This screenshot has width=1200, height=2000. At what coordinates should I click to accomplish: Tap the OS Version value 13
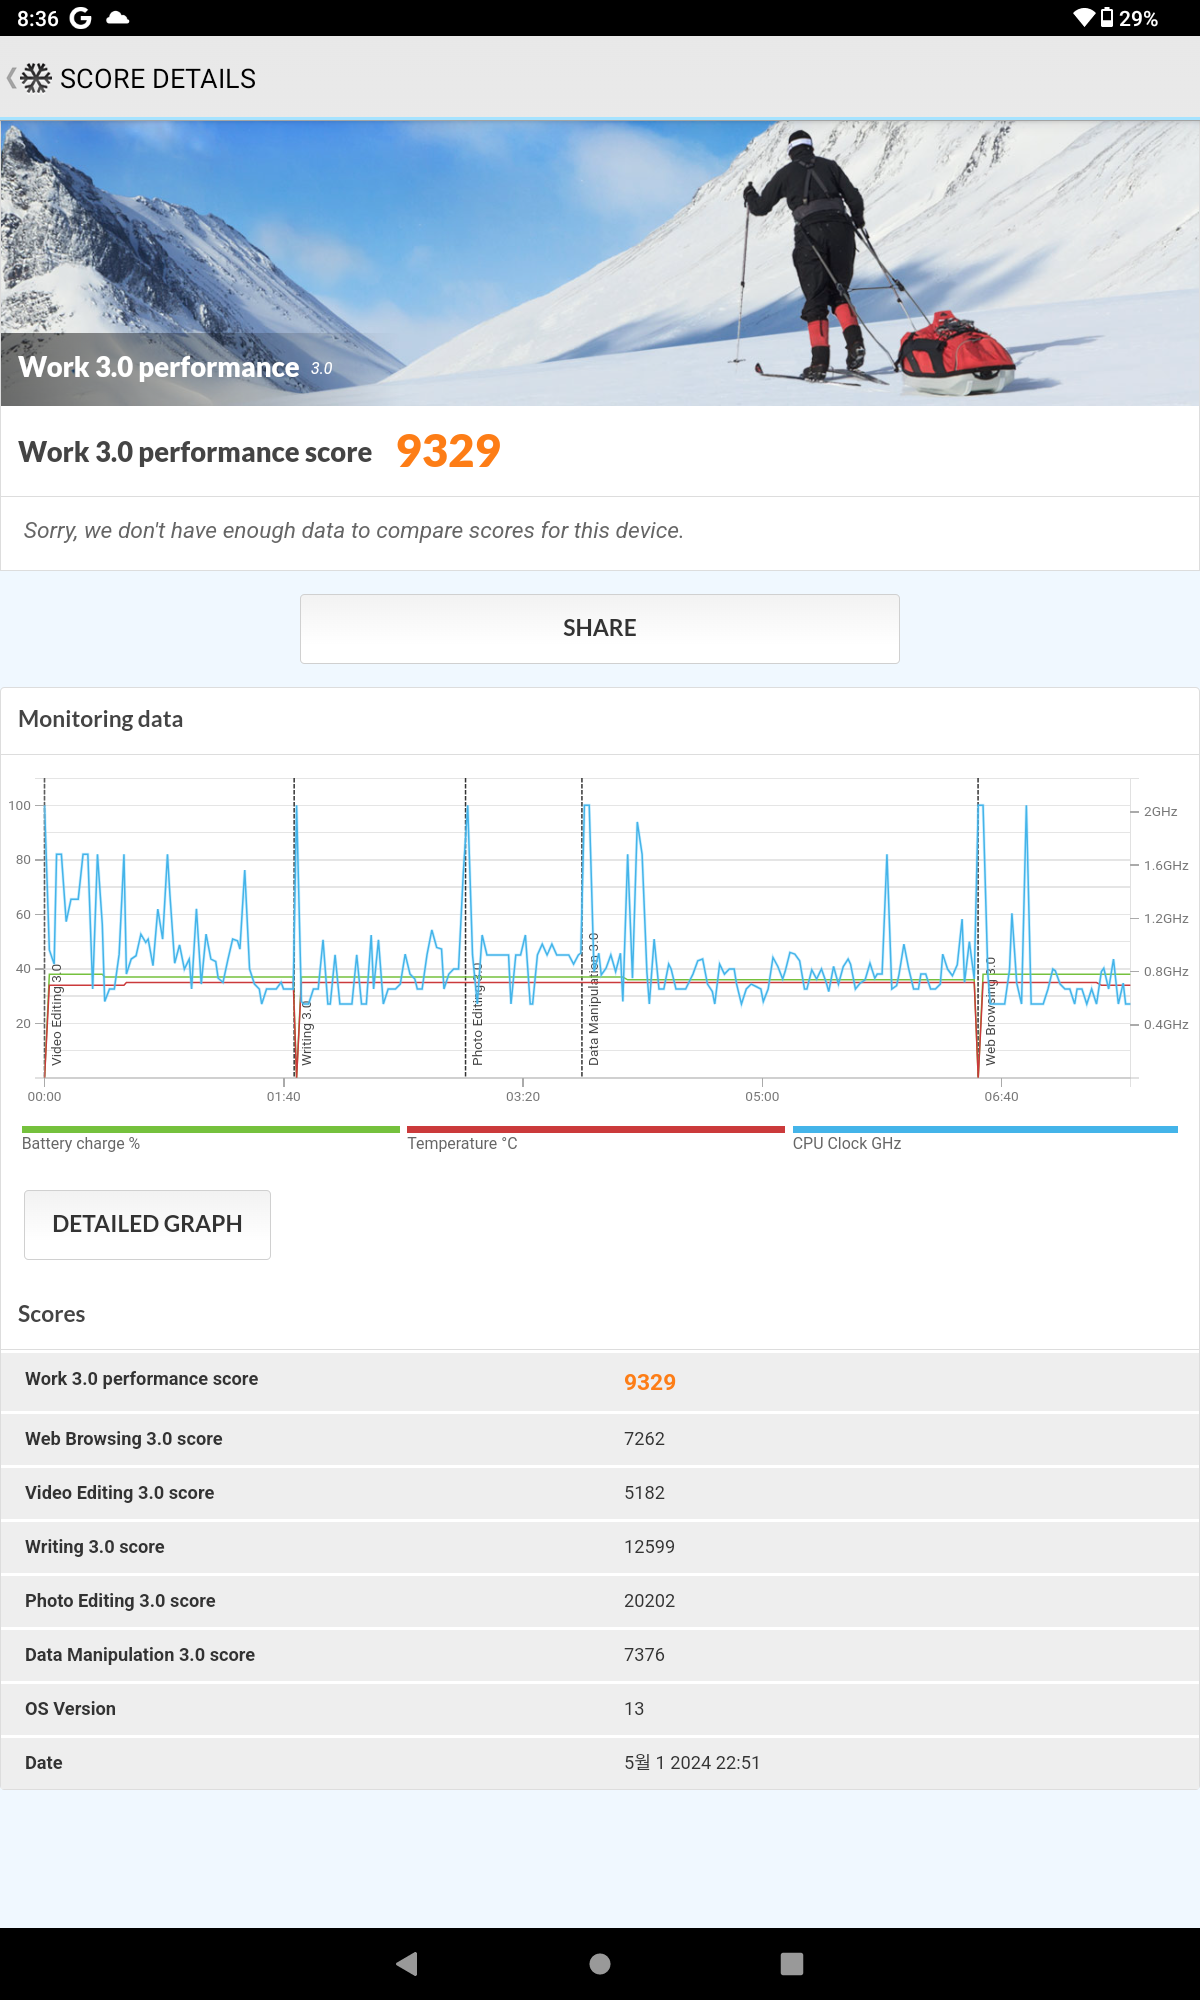click(x=634, y=1709)
